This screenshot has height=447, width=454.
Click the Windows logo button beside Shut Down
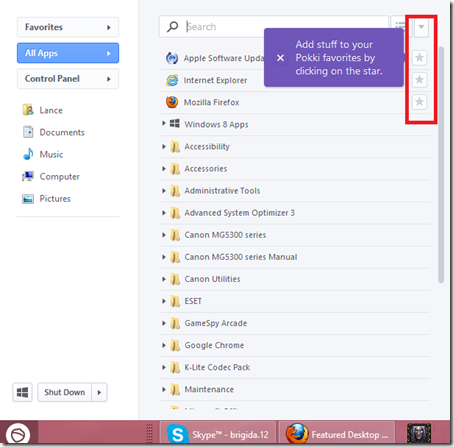click(x=22, y=392)
